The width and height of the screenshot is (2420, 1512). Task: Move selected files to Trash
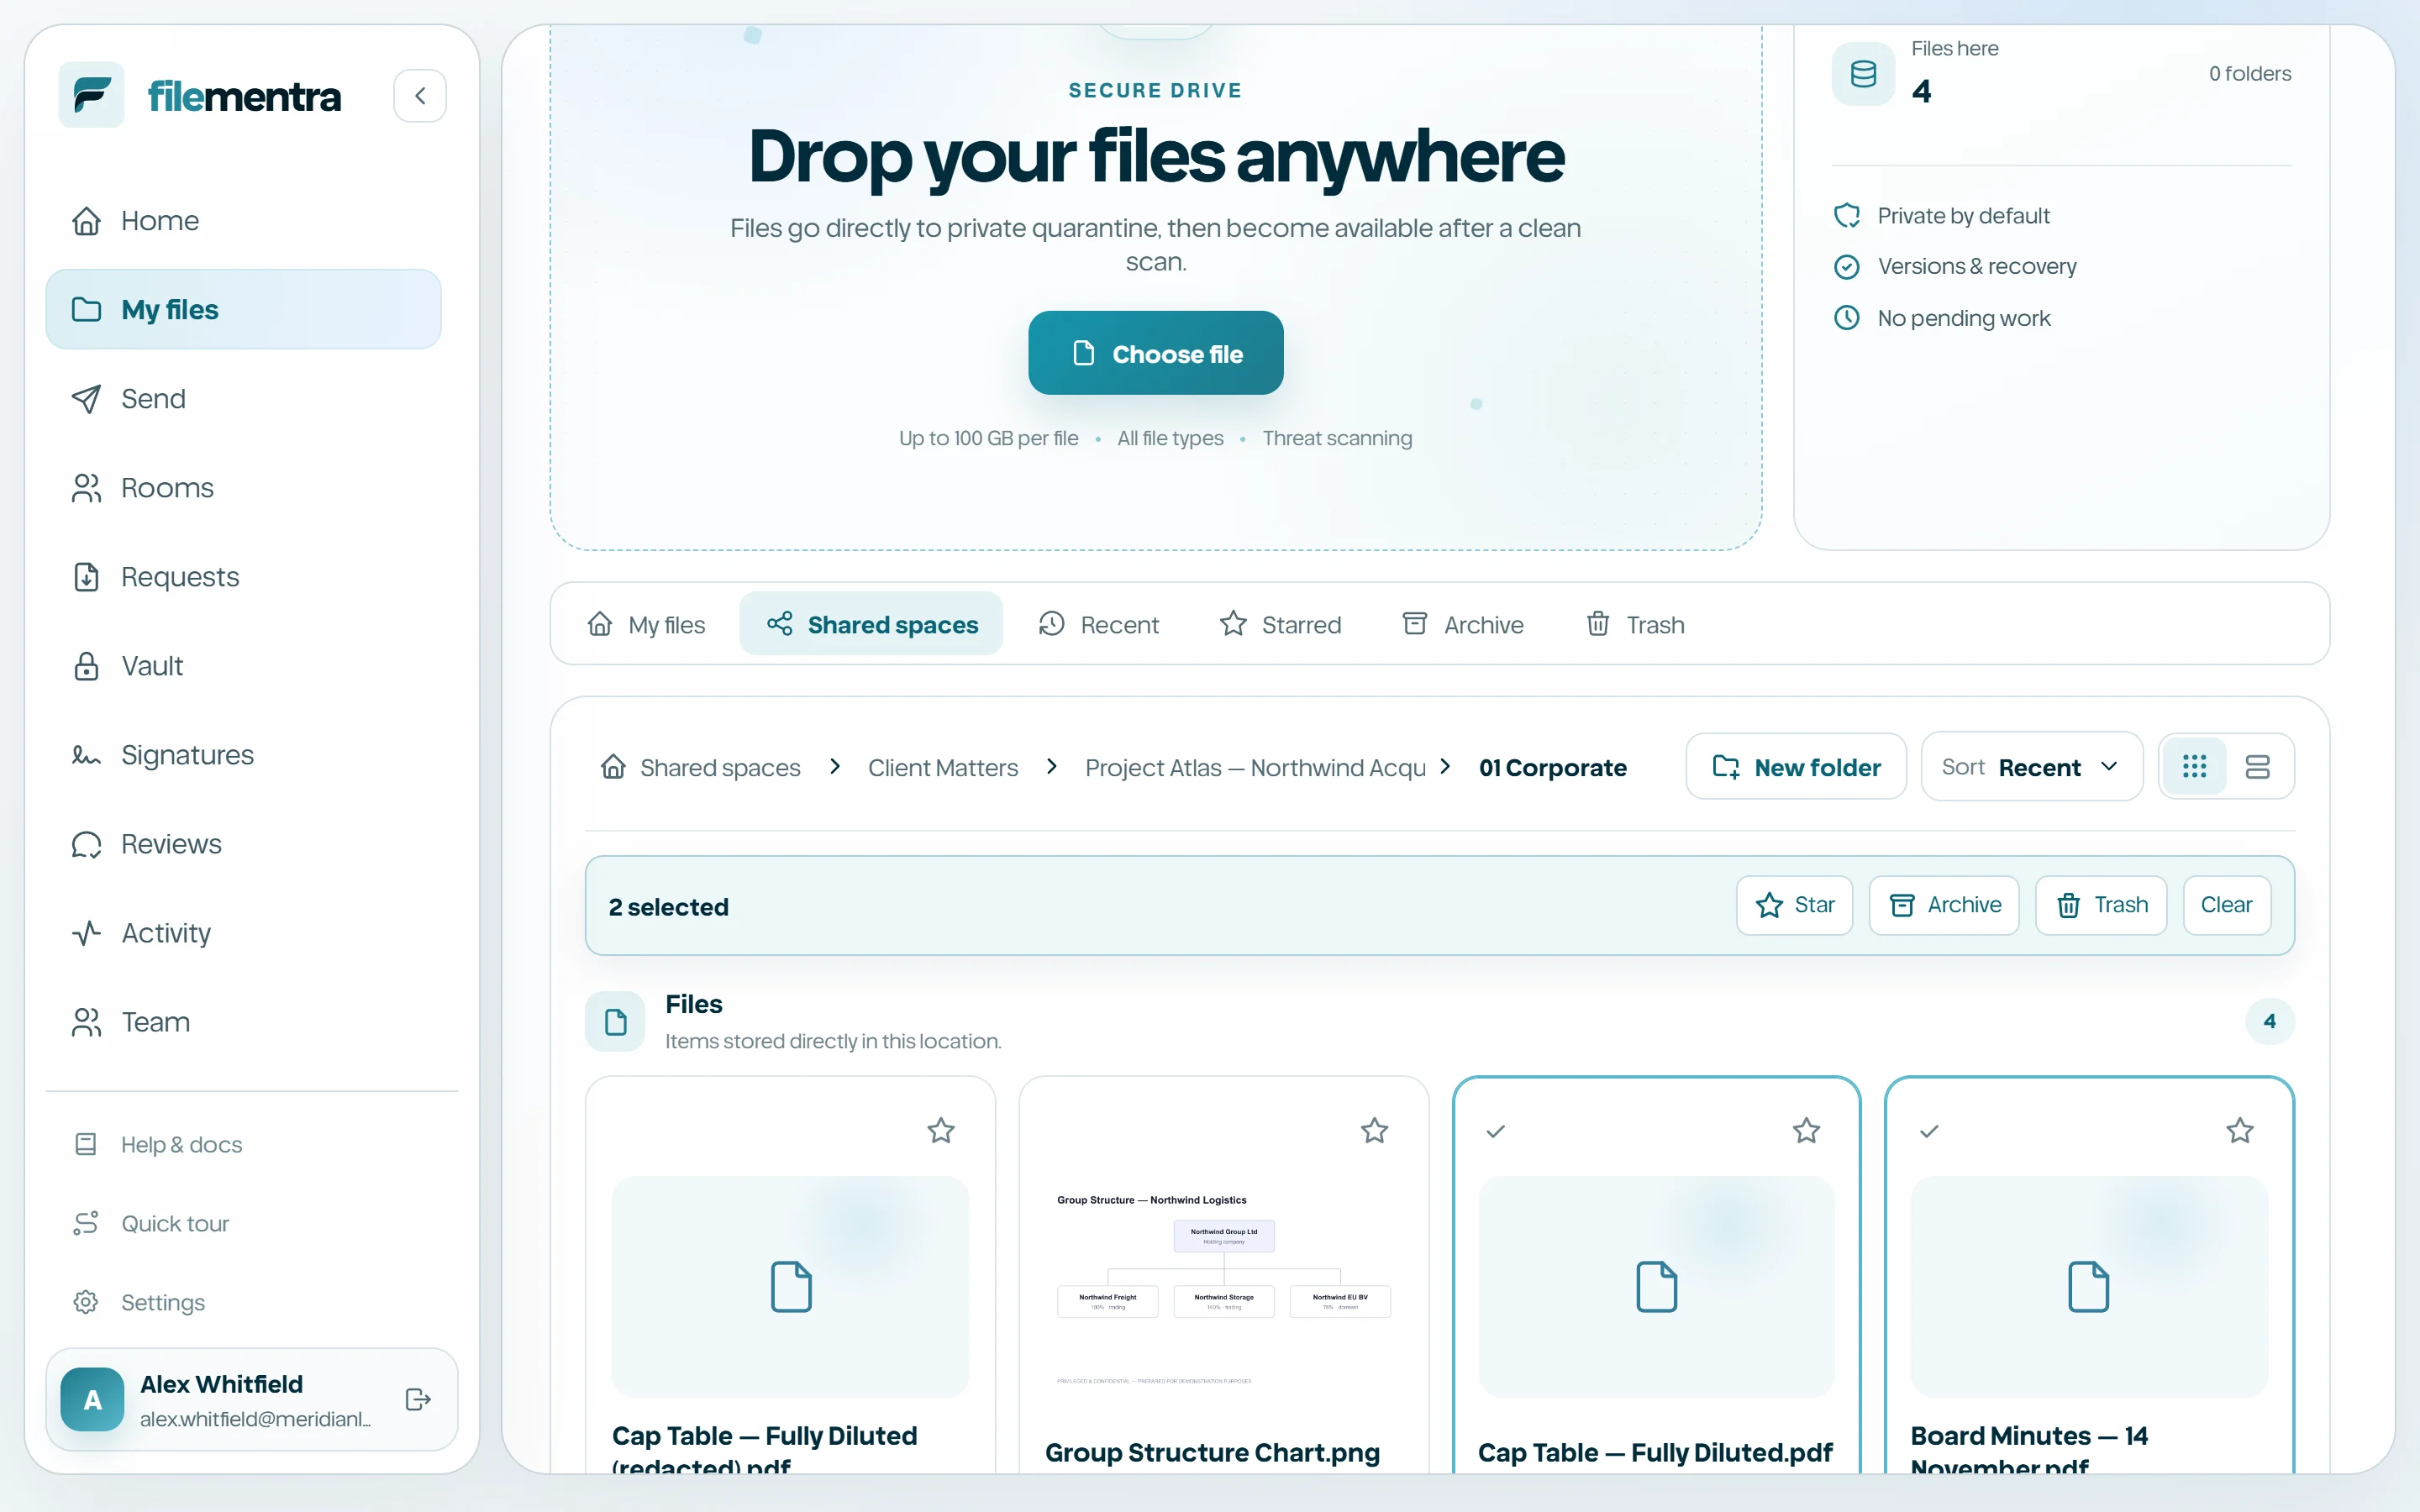pos(2100,905)
